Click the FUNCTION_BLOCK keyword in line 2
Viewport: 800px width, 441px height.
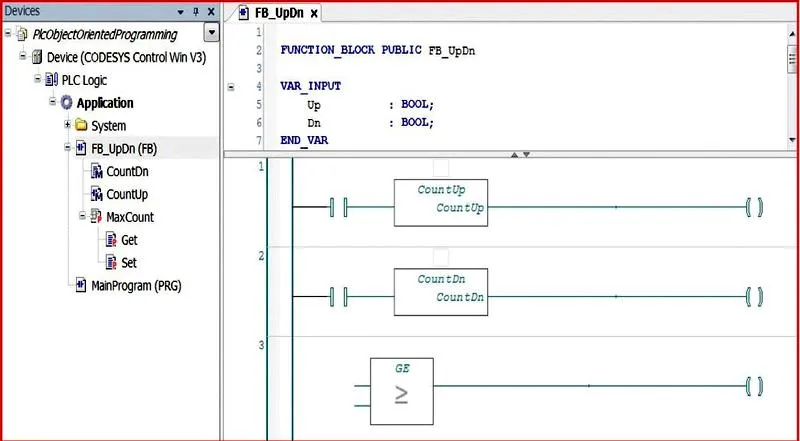(x=328, y=51)
